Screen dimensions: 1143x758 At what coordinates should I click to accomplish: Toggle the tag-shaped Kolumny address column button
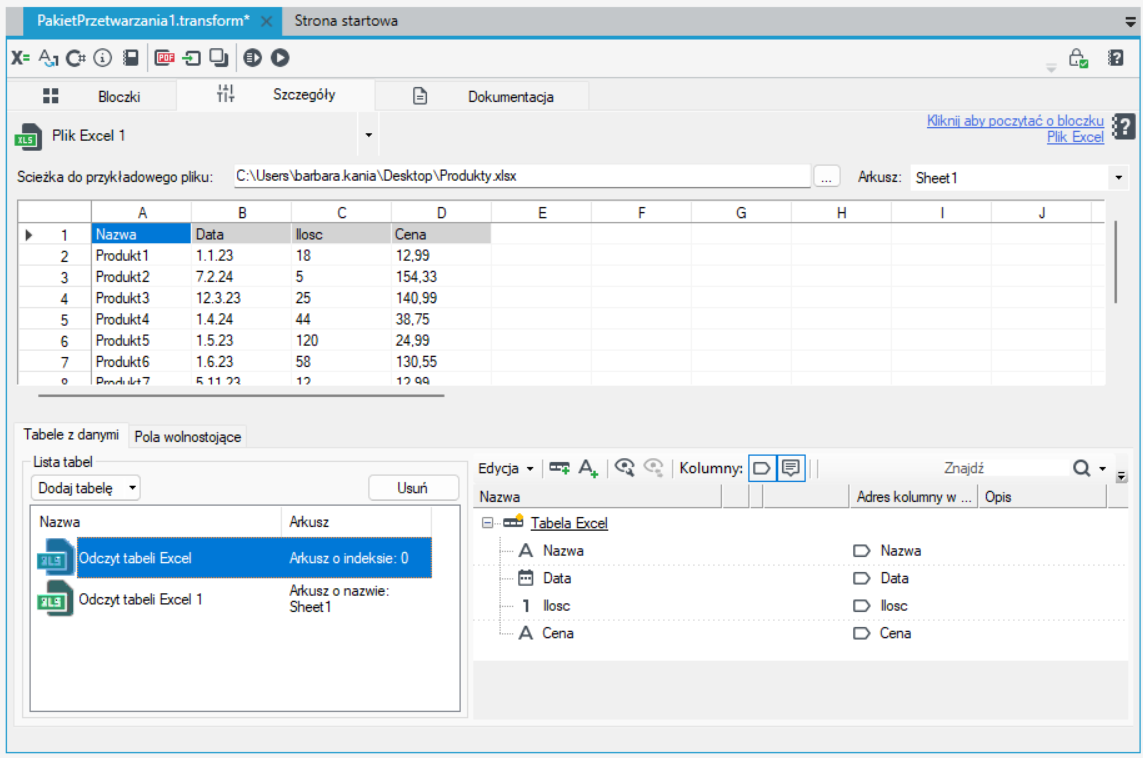tap(762, 468)
